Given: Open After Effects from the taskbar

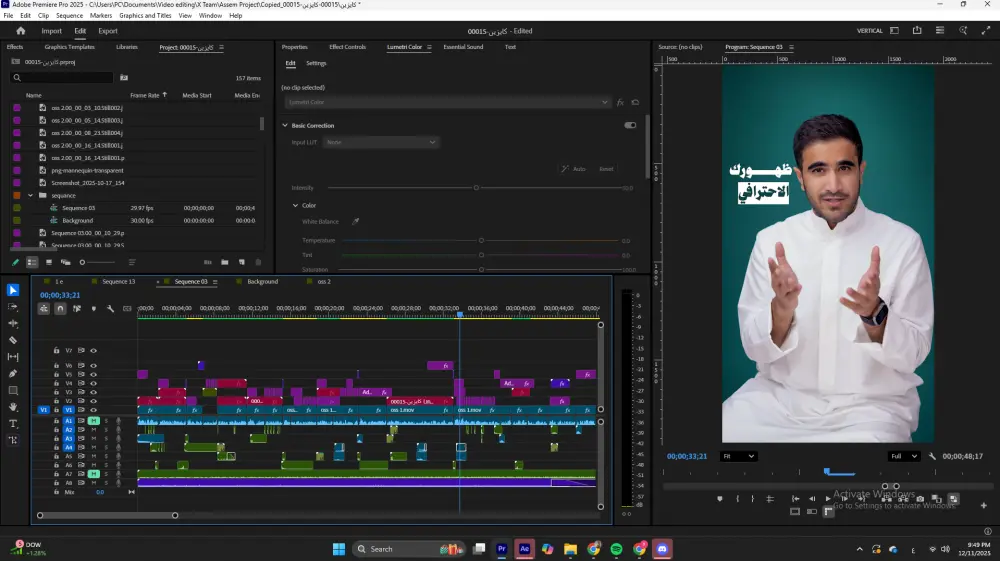Looking at the screenshot, I should click(524, 549).
